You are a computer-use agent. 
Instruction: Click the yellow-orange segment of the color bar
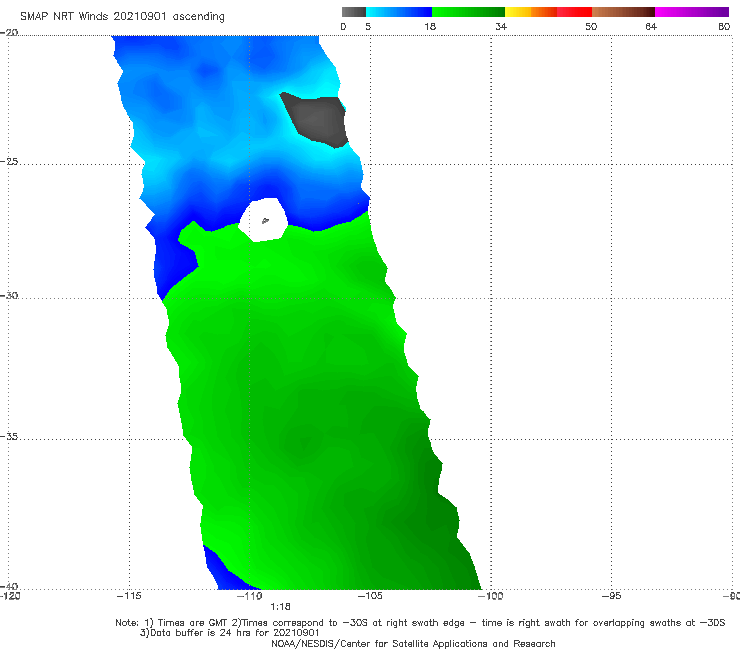coord(531,12)
